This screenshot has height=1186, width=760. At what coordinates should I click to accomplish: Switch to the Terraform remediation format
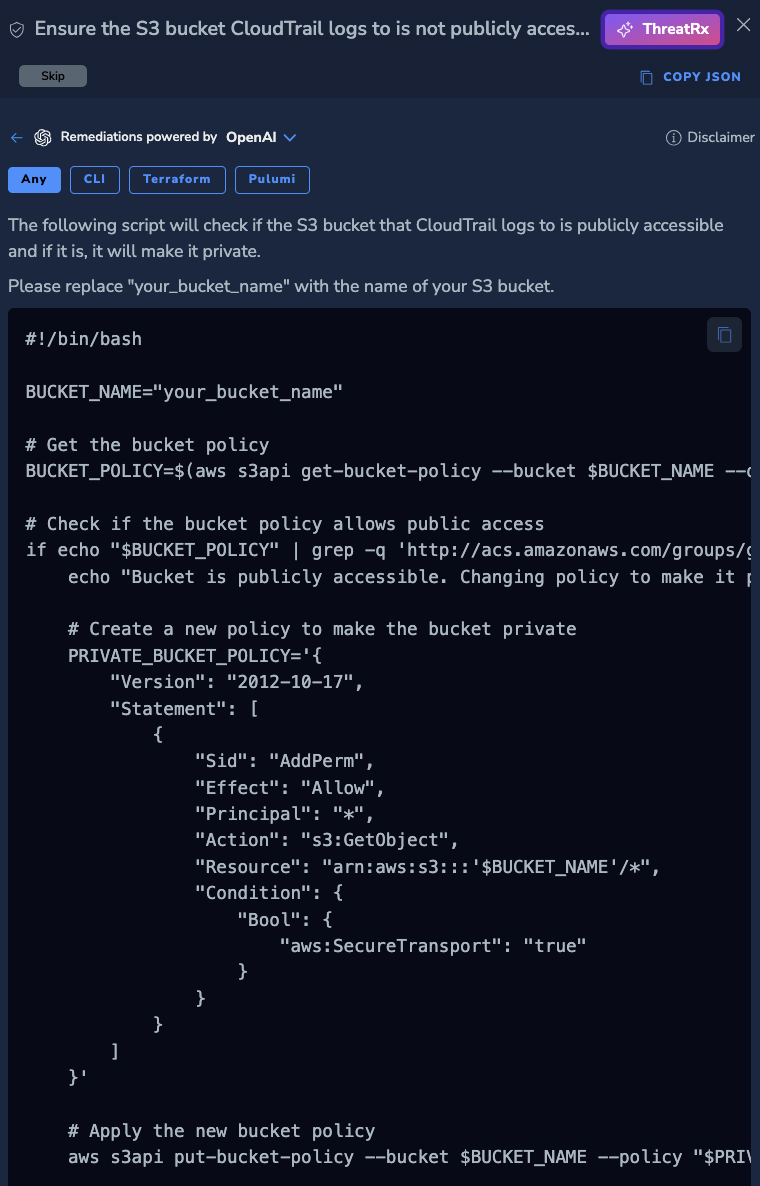(x=177, y=180)
